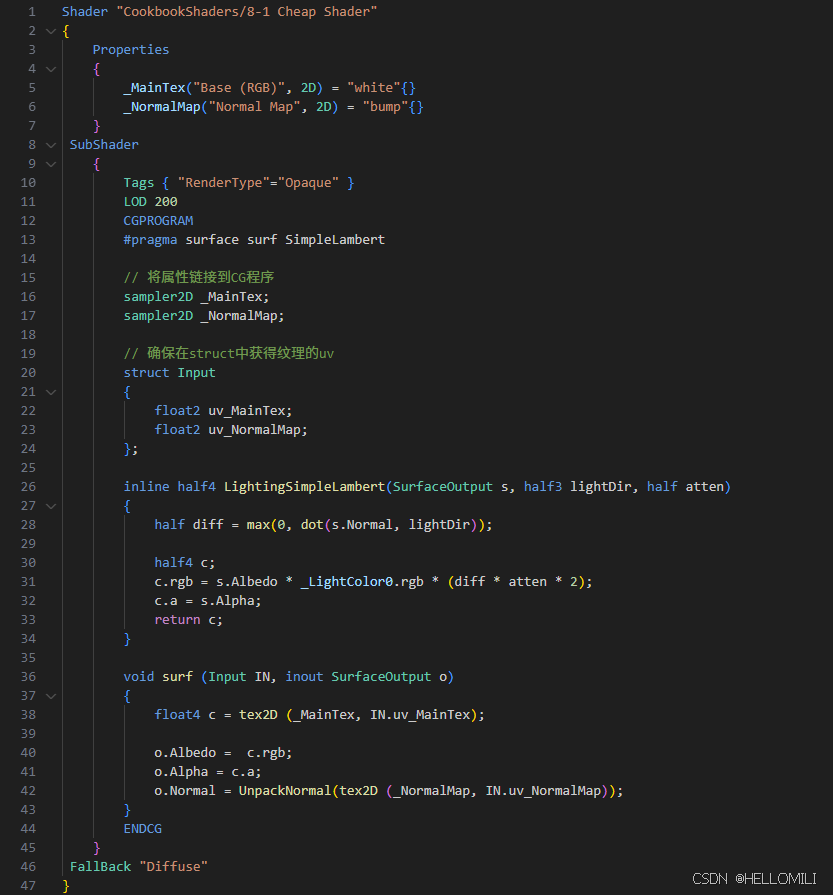Click c.a = s.Alpha line
833x895 pixels.
(x=208, y=601)
